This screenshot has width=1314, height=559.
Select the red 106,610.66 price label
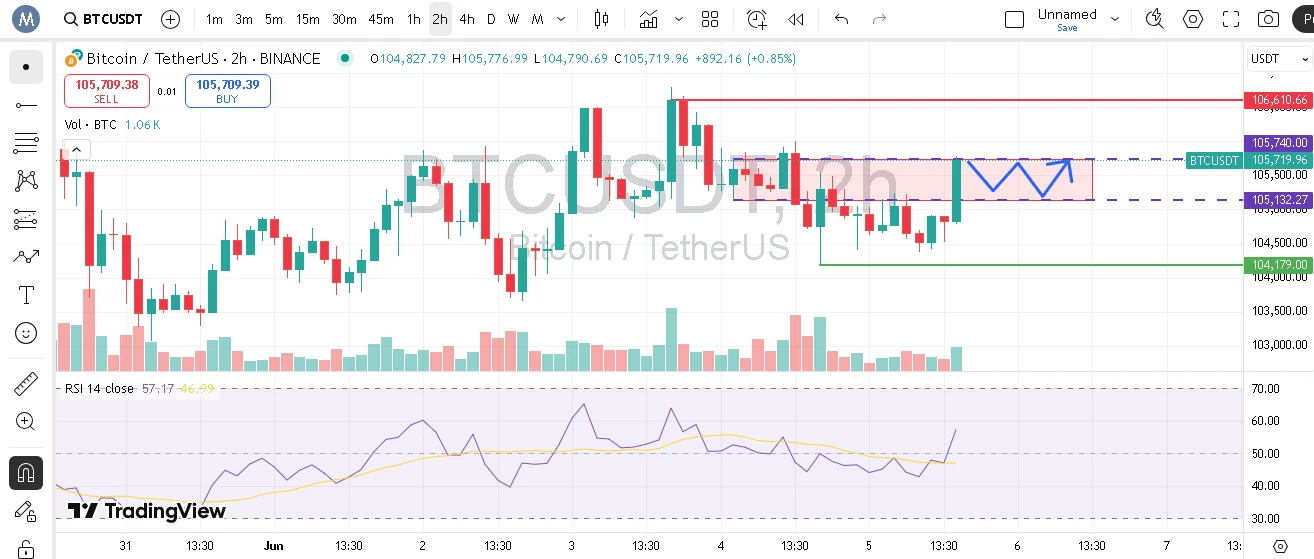pyautogui.click(x=1279, y=100)
